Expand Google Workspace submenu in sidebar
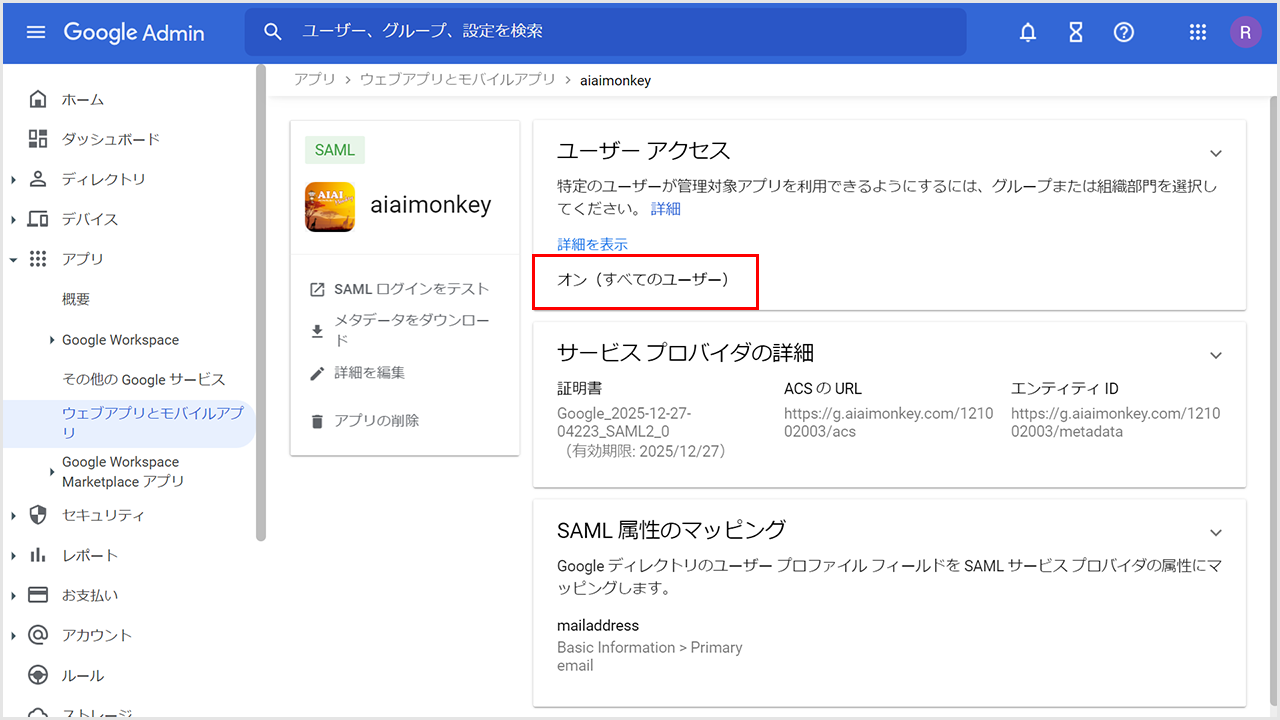 [x=52, y=340]
